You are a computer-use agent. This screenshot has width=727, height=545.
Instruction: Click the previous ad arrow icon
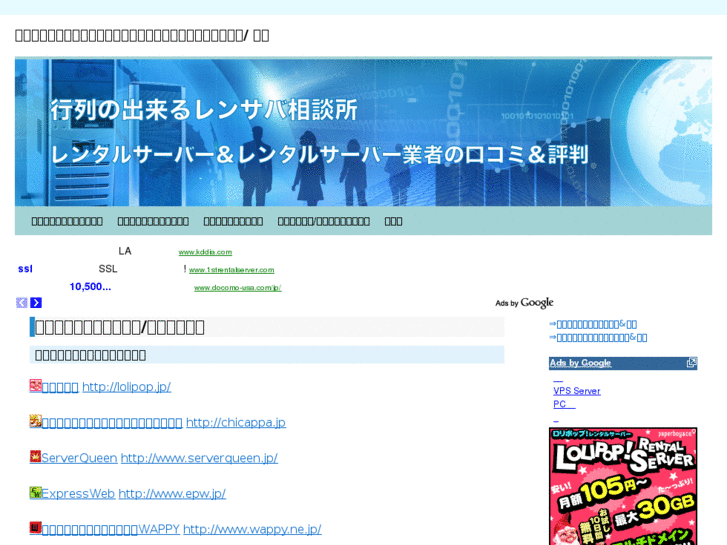pyautogui.click(x=22, y=303)
